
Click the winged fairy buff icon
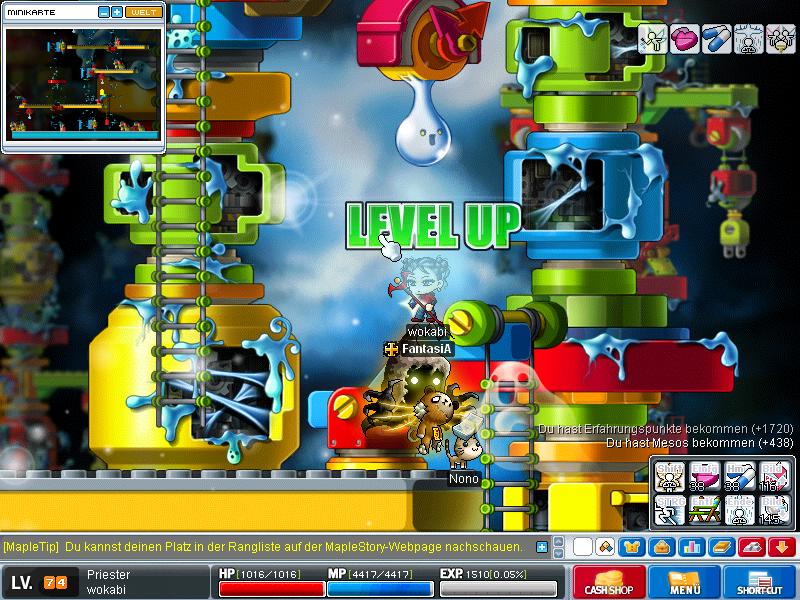(654, 38)
